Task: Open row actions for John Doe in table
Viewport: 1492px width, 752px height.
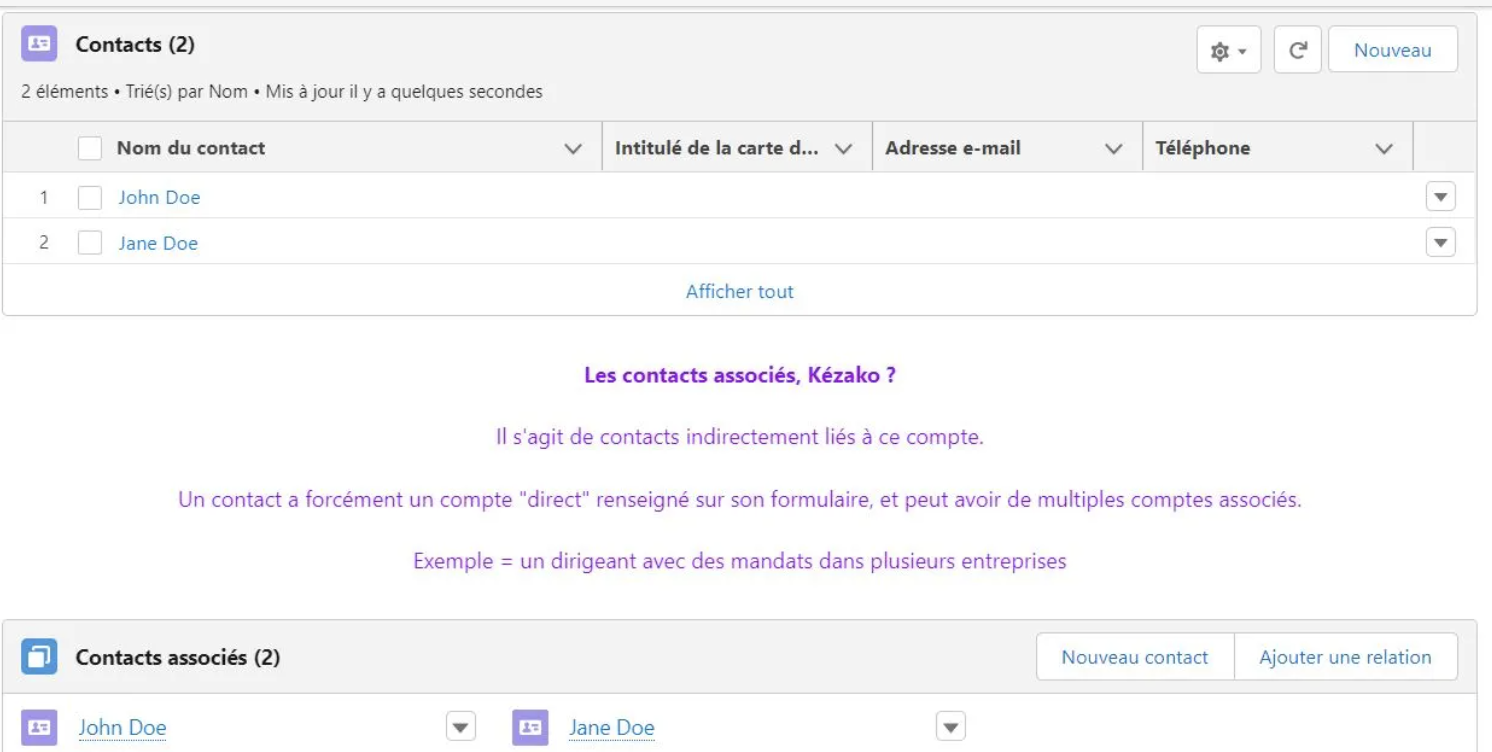Action: [x=1440, y=197]
